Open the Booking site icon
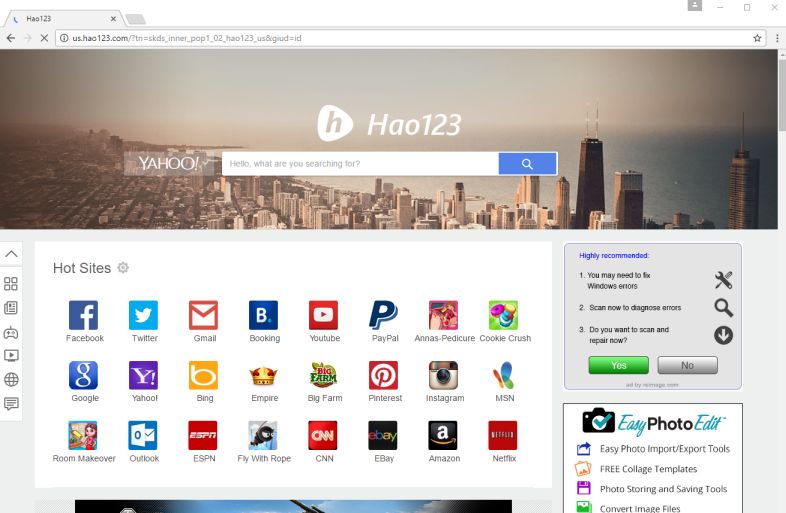 pyautogui.click(x=263, y=315)
